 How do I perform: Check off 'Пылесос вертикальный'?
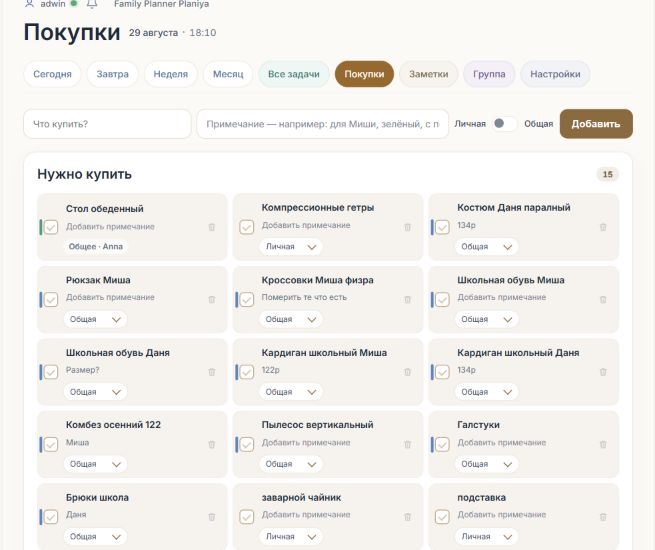tap(246, 444)
